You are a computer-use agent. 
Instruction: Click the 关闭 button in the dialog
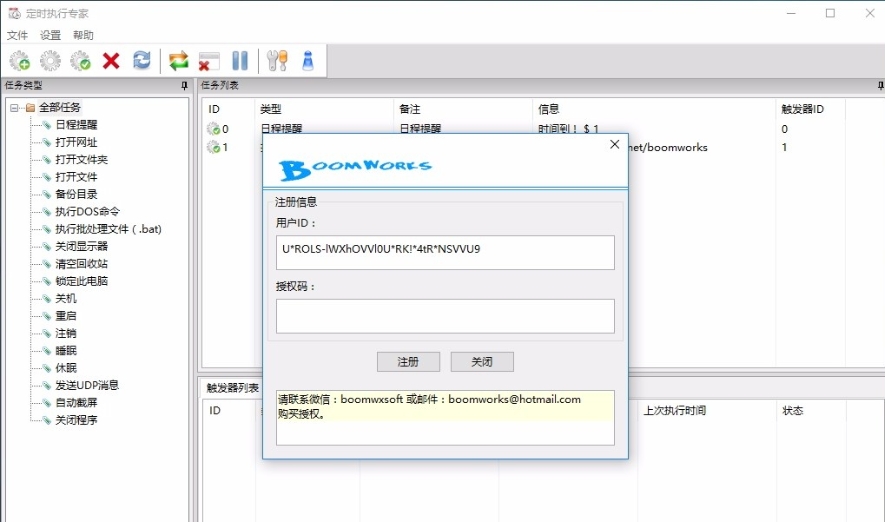(x=482, y=362)
